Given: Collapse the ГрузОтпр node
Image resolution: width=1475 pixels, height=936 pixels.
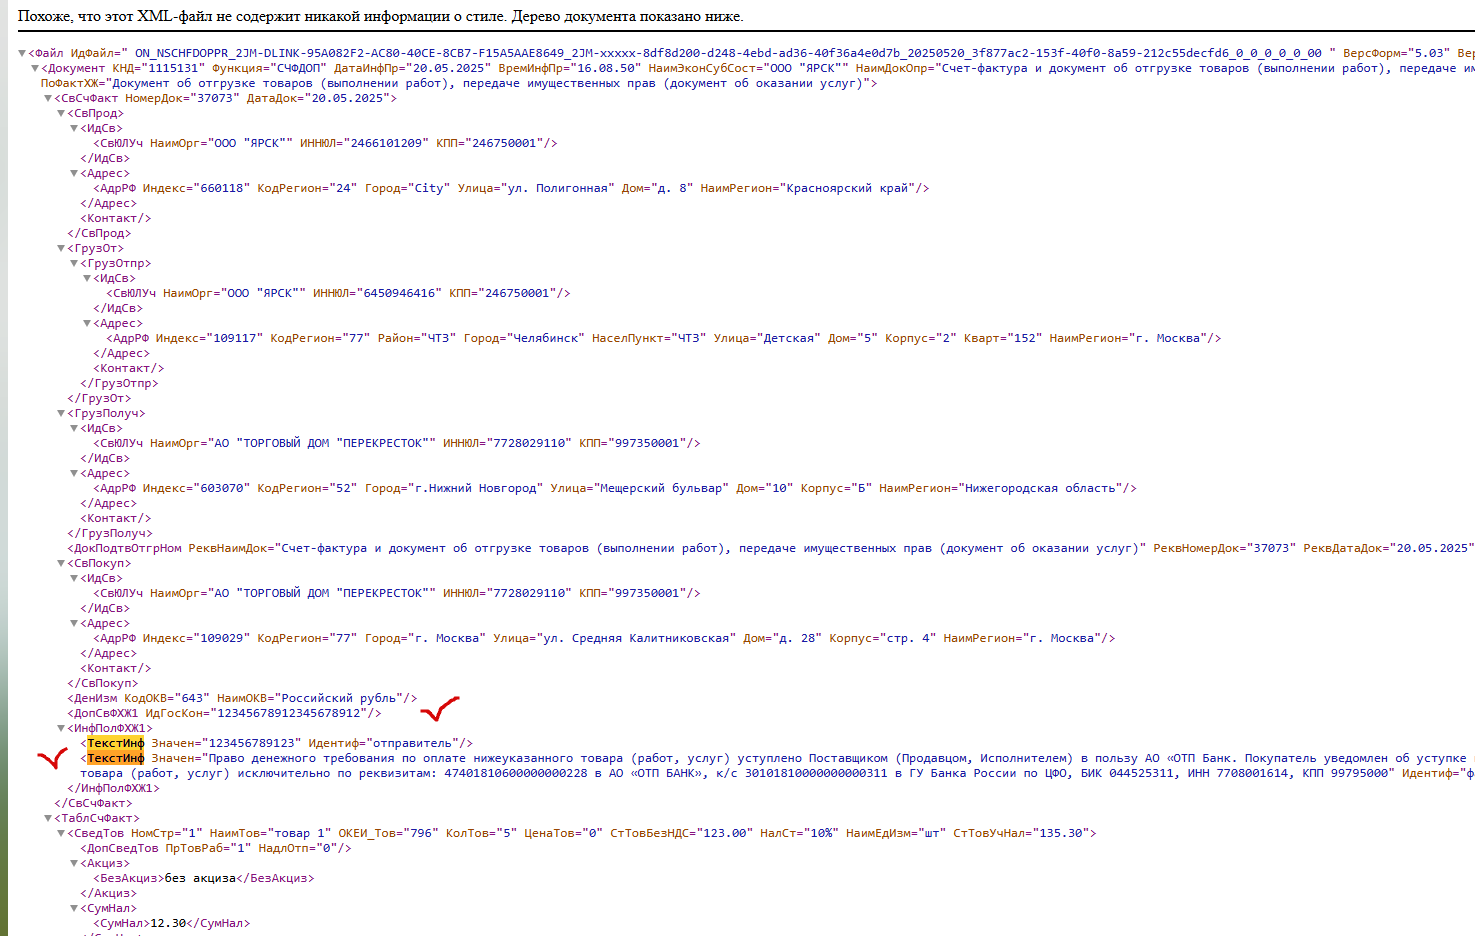Looking at the screenshot, I should click(74, 263).
